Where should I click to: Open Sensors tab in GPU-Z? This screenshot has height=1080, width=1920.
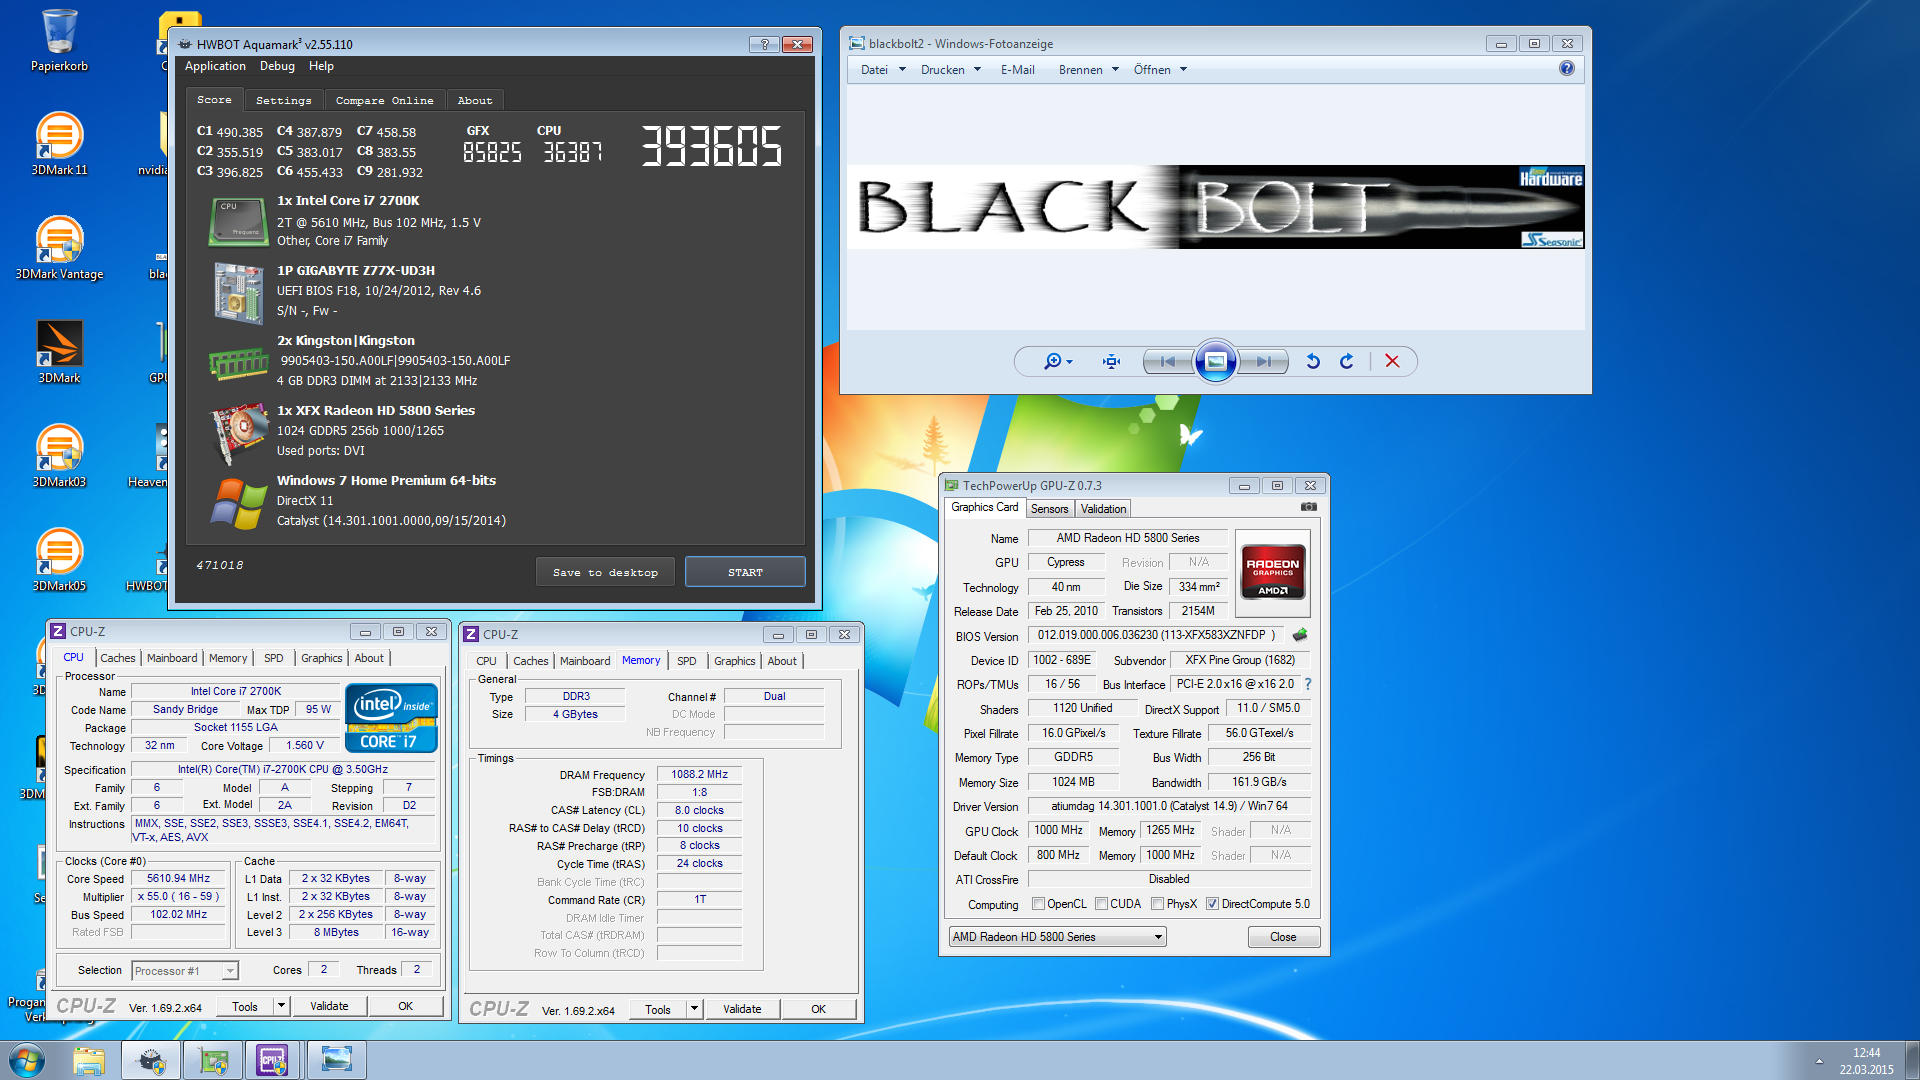1049,508
